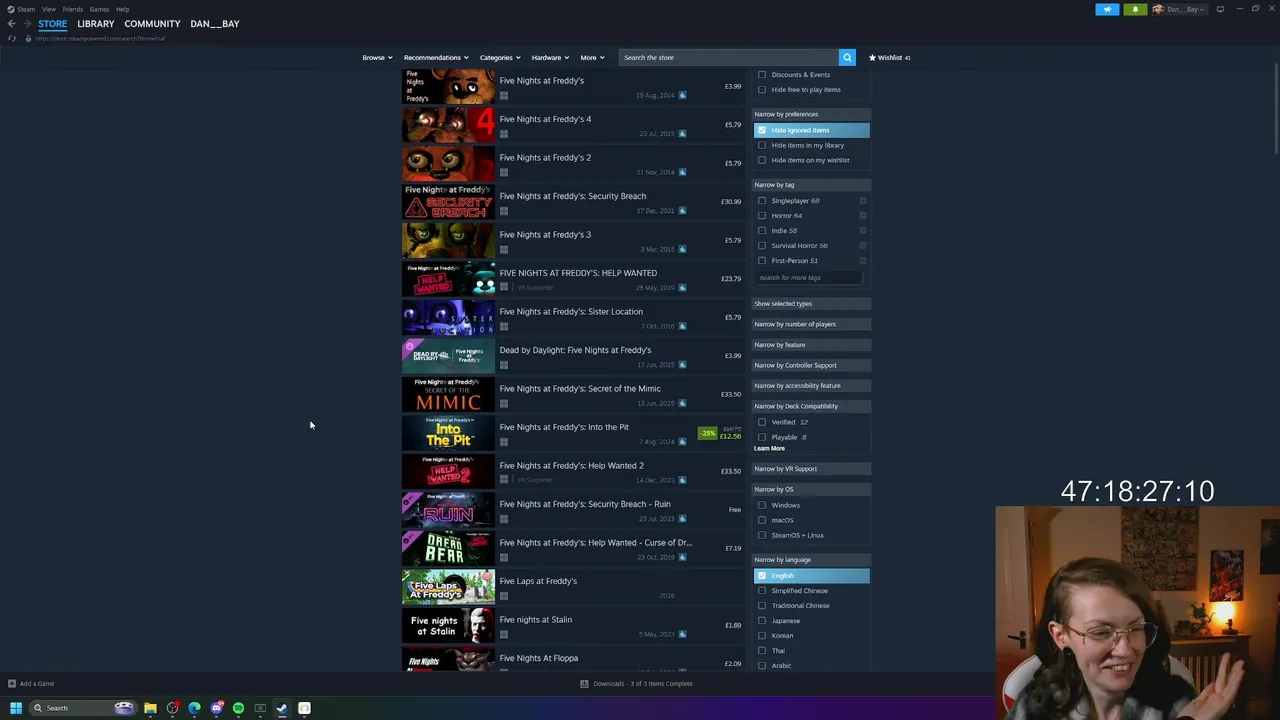Screen dimensions: 1280x720
Task: Open the Windows Start menu
Action: click(16, 708)
